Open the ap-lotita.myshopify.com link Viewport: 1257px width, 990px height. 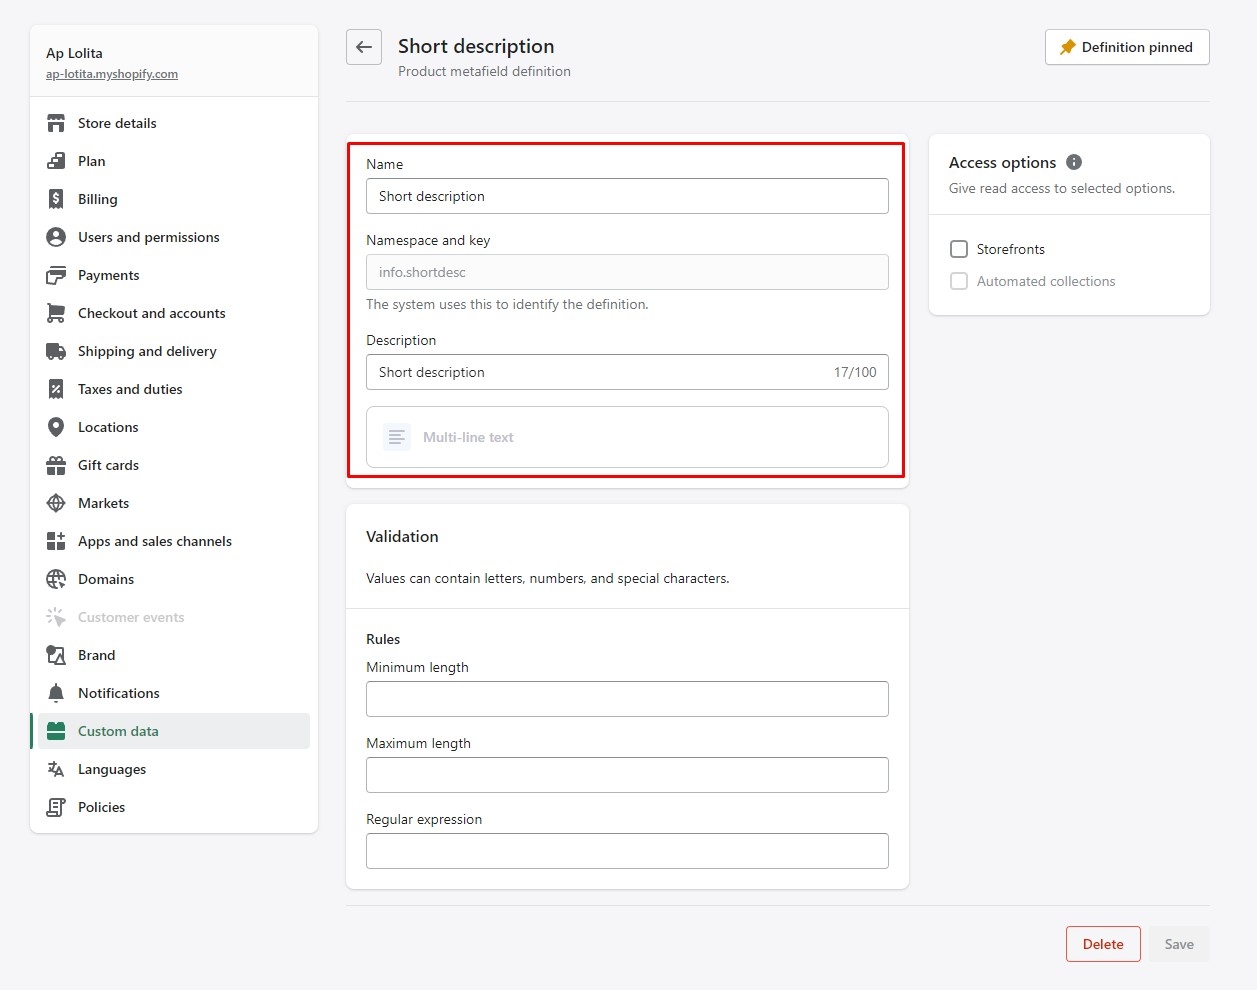(x=112, y=74)
